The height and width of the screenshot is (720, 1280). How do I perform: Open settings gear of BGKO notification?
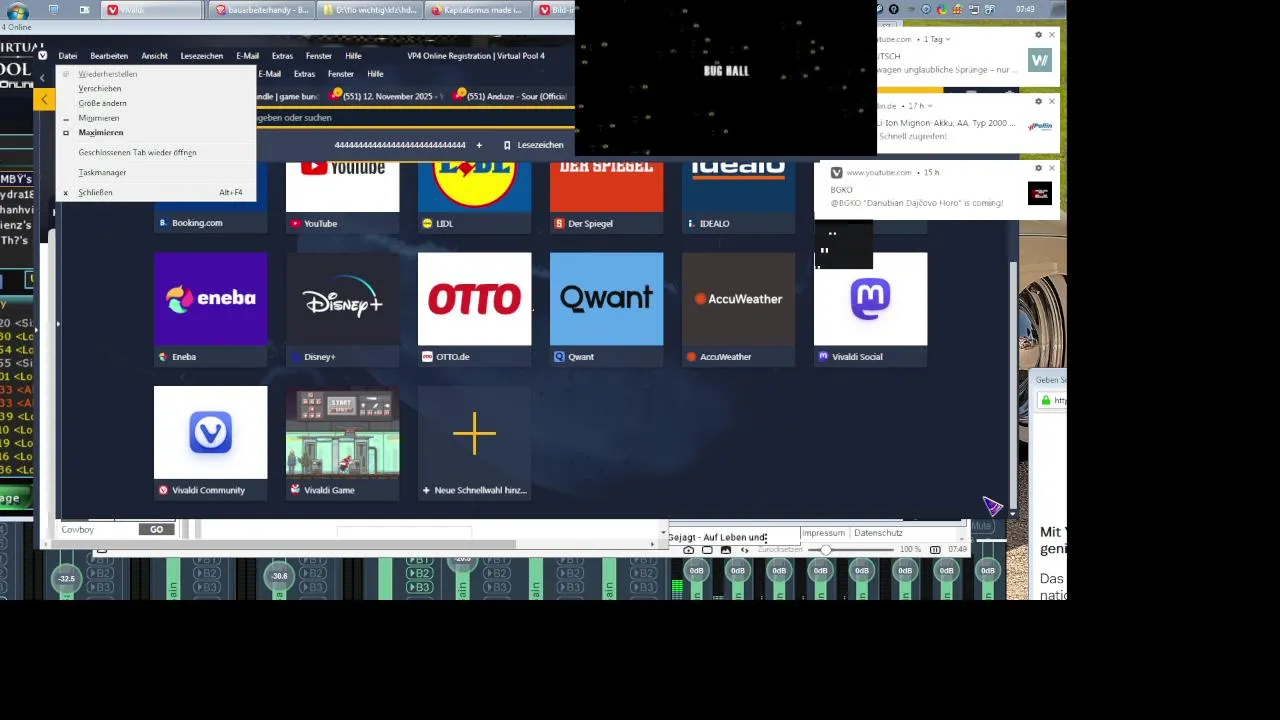pyautogui.click(x=1038, y=168)
